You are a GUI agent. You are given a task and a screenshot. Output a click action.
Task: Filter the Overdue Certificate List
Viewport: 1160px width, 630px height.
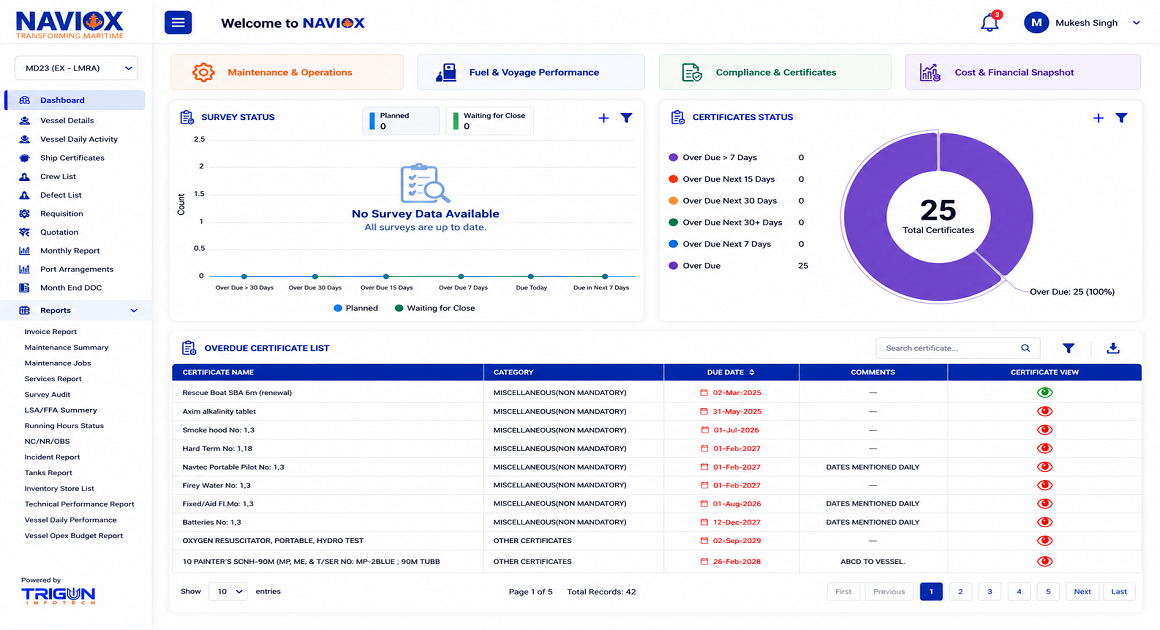(1068, 348)
